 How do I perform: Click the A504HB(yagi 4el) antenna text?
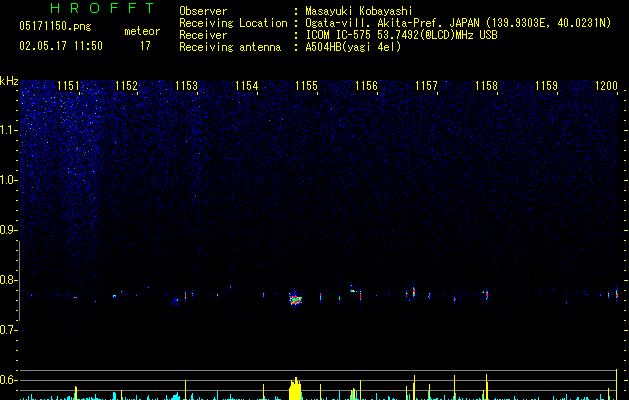(x=353, y=47)
